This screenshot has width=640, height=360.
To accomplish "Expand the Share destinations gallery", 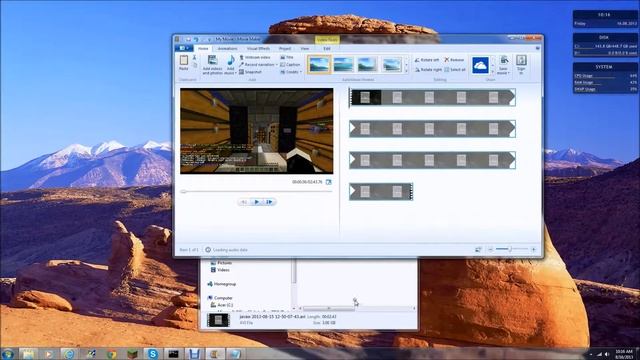I will 492,71.
